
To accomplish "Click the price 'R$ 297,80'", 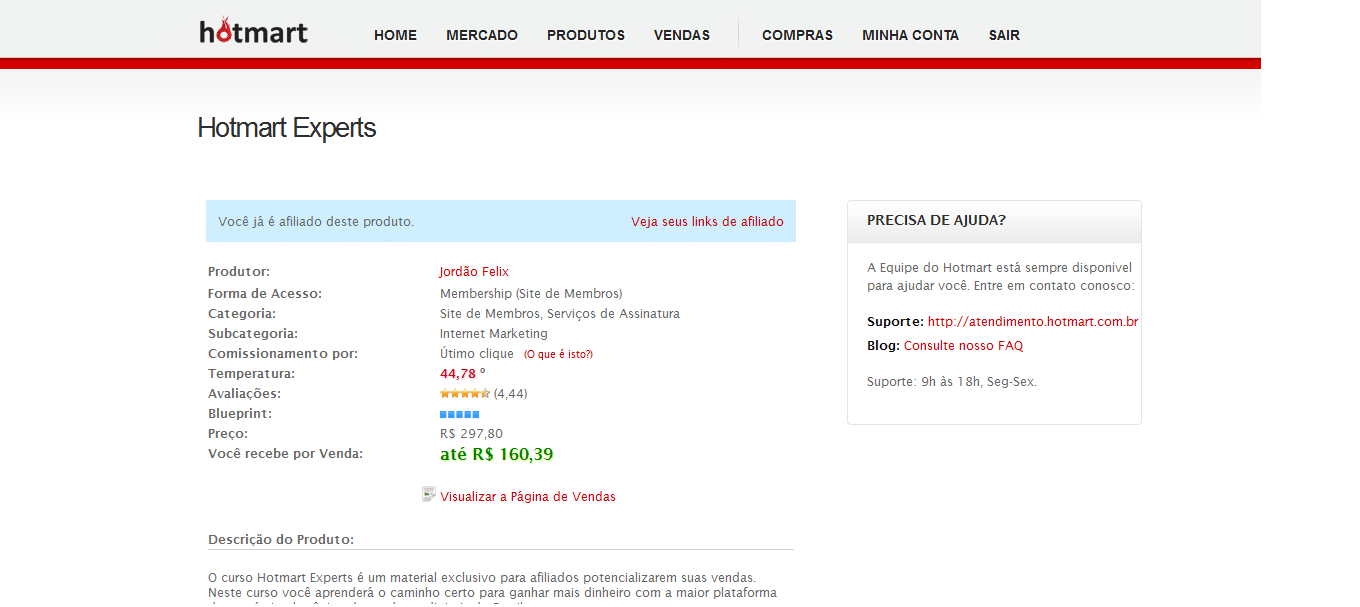I will tap(471, 434).
